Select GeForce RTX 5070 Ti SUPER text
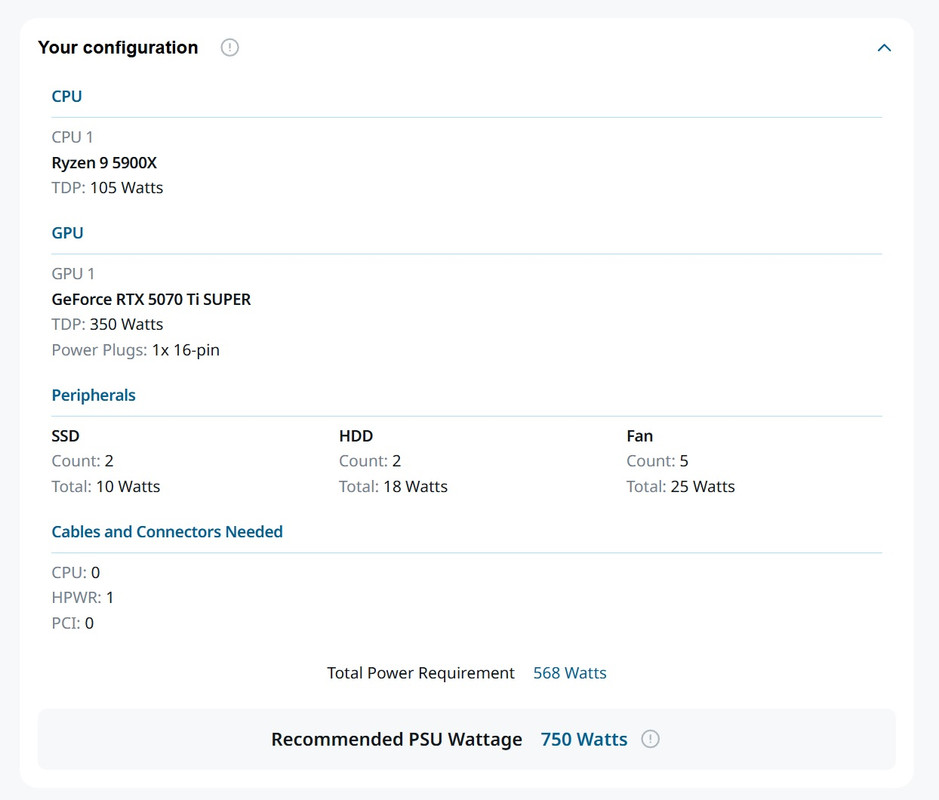 pos(151,299)
